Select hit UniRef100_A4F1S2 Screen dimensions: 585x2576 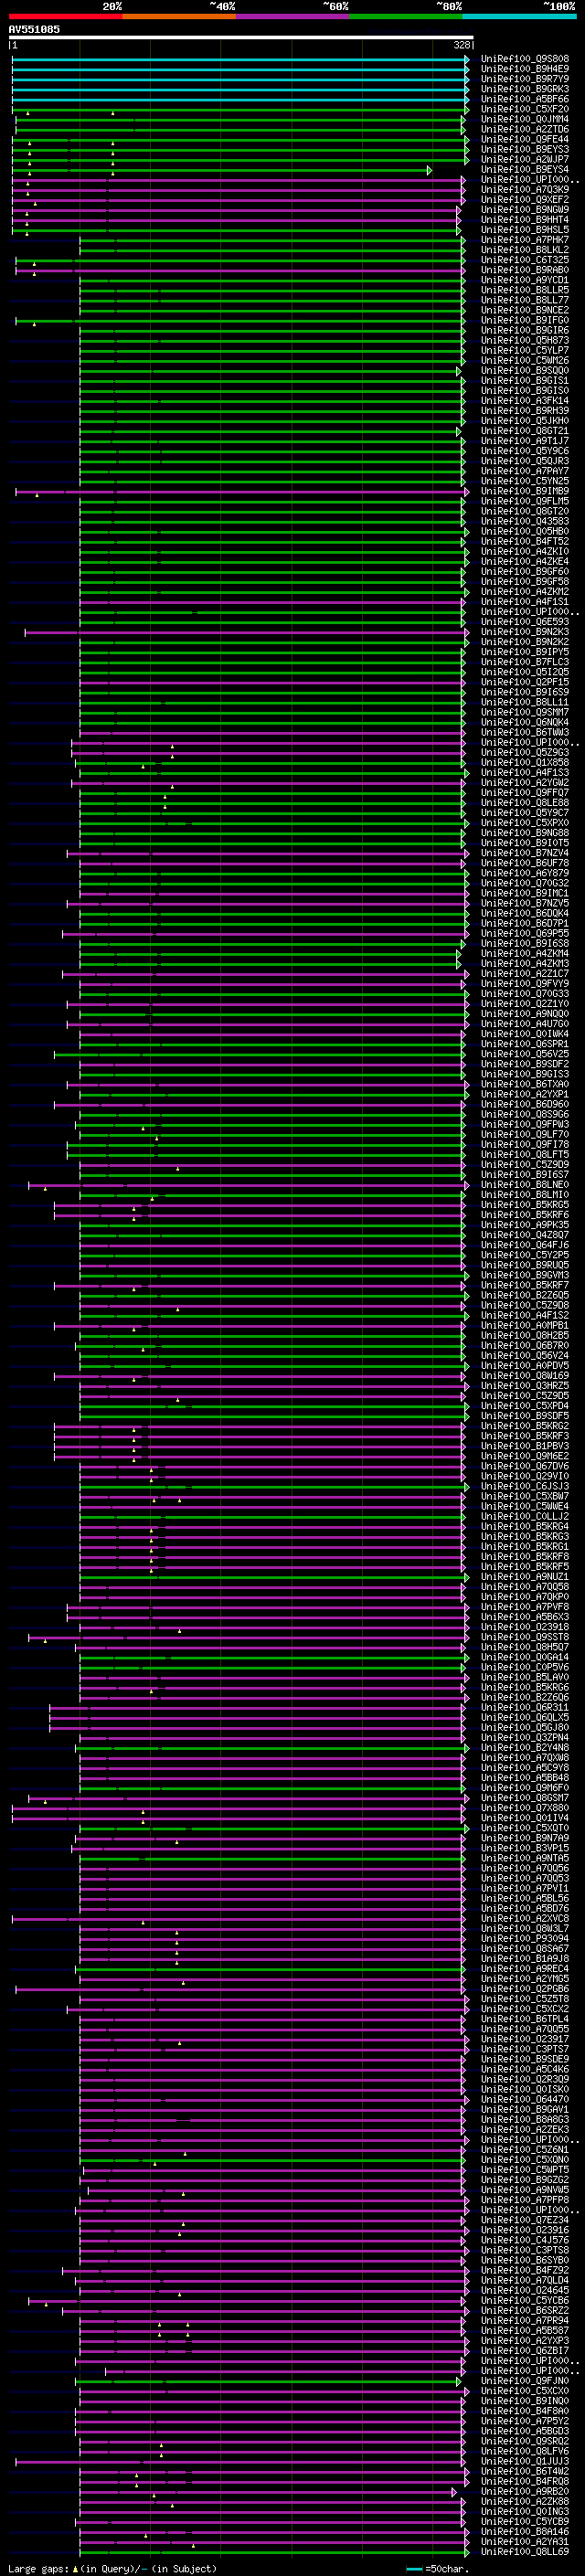coord(525,1316)
